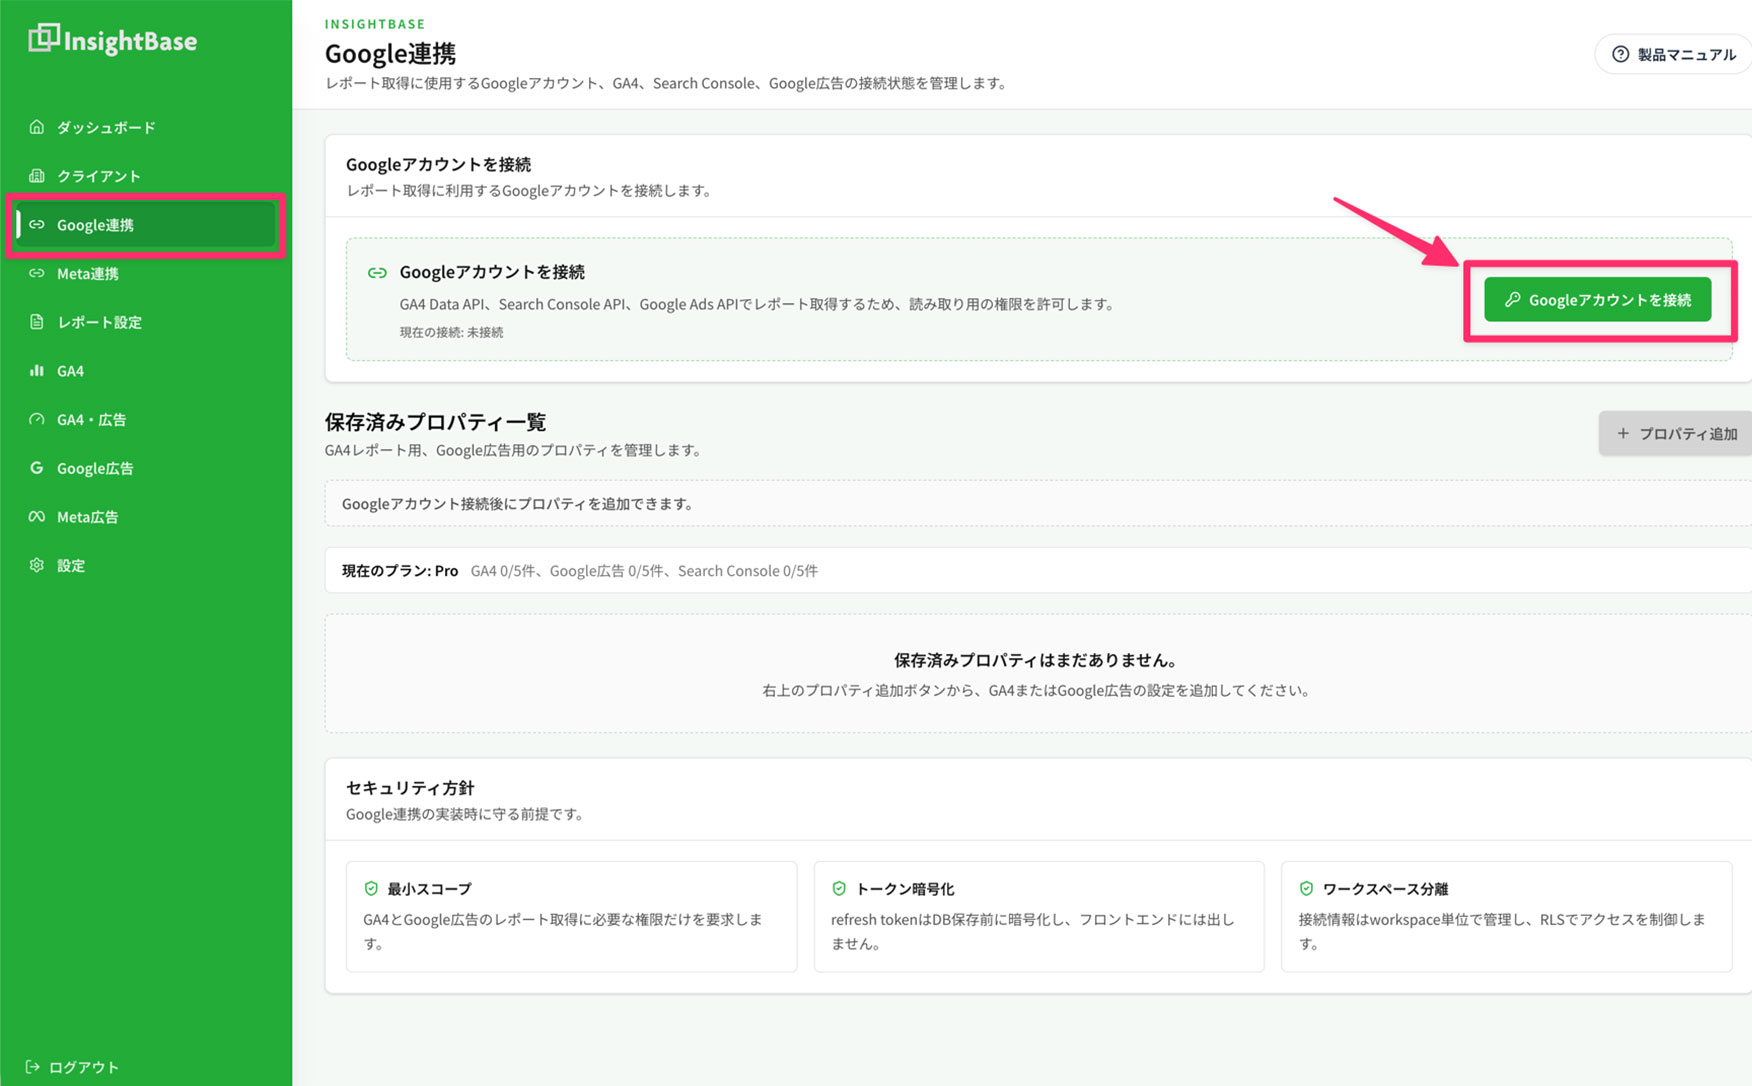Click the InsightBase brand name
Image resolution: width=1752 pixels, height=1086 pixels.
130,41
